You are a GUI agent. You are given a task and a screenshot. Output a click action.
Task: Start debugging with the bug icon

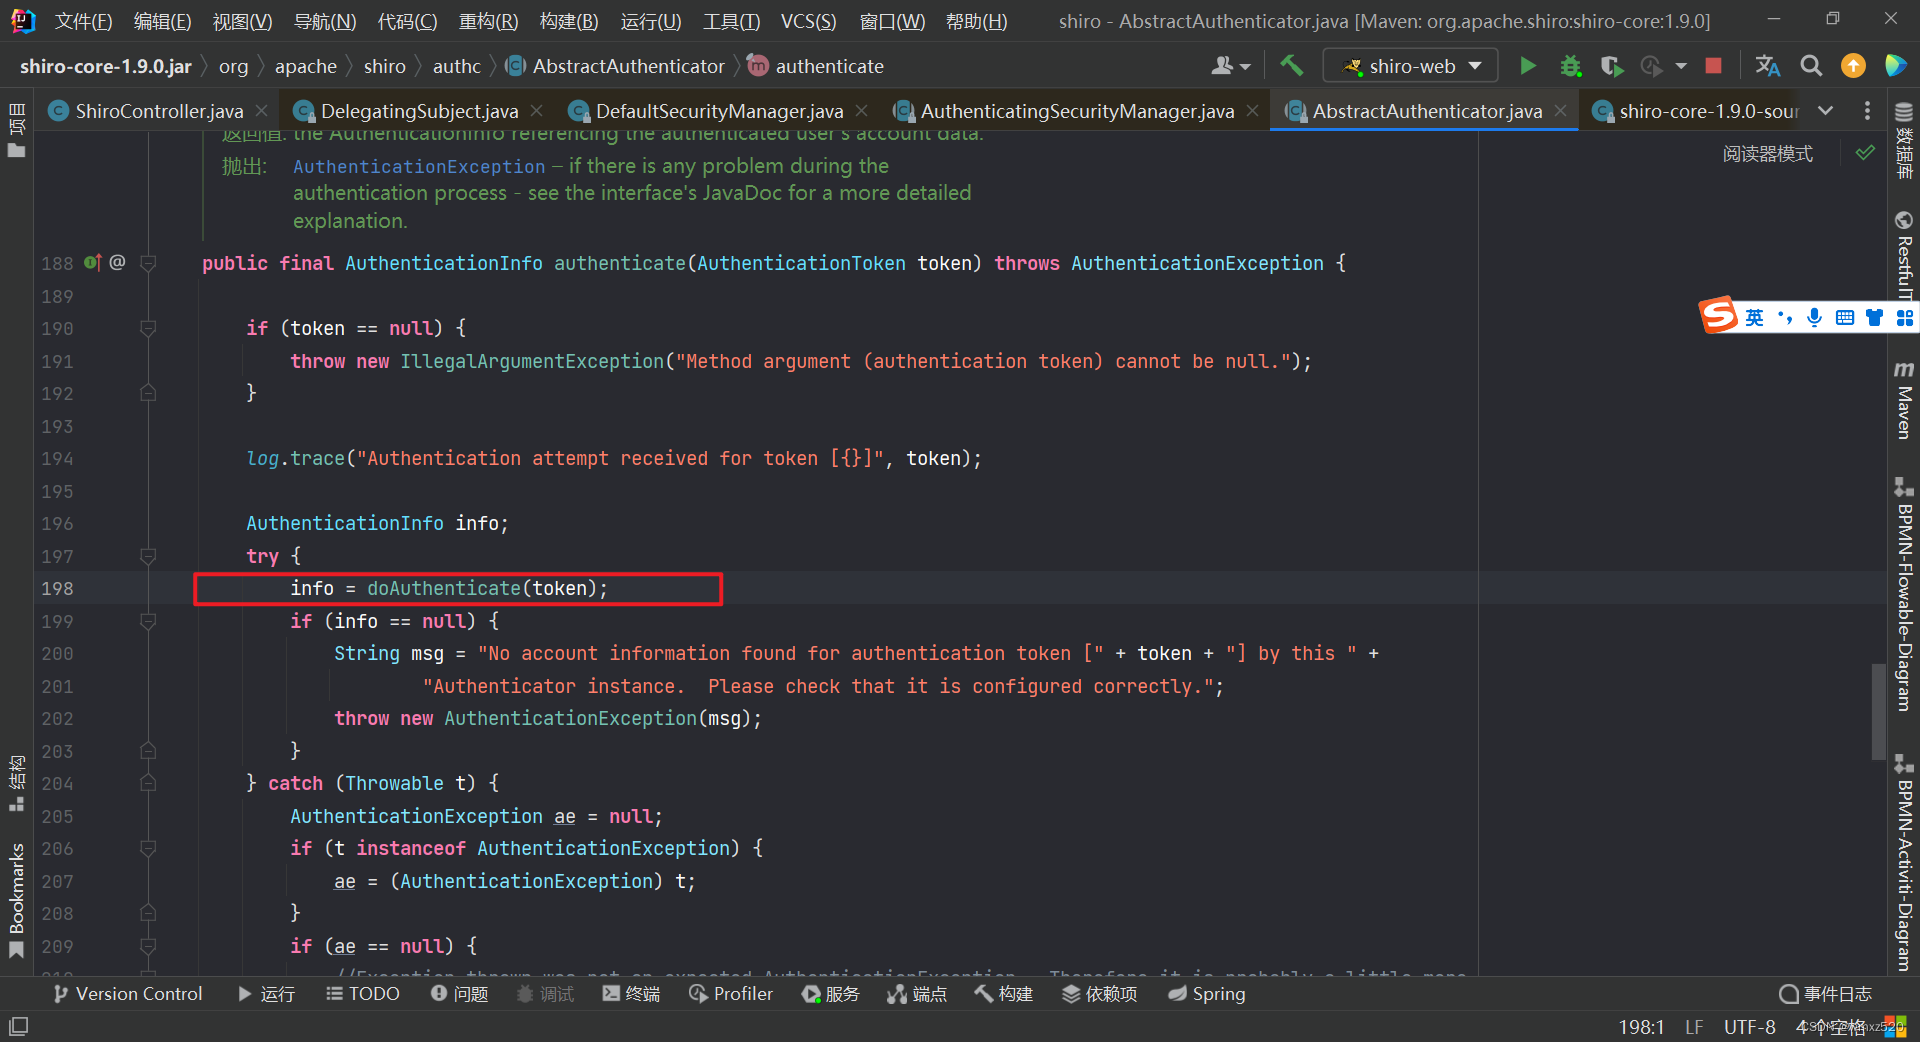coord(1571,66)
